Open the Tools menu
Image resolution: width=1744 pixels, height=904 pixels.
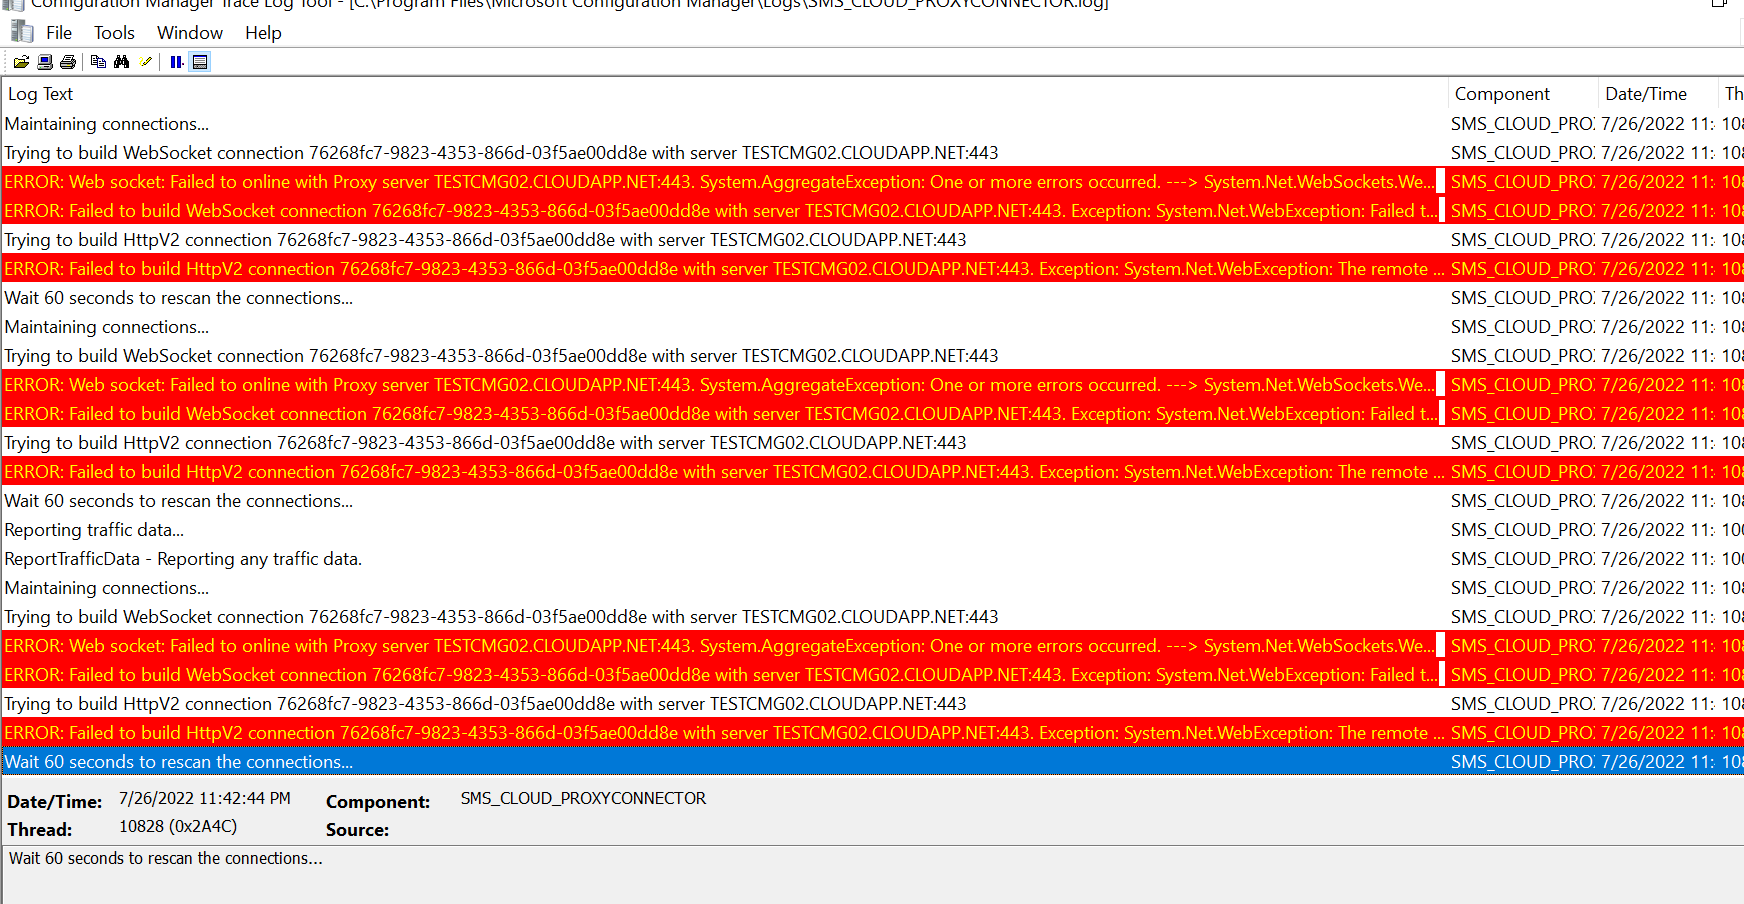(113, 32)
